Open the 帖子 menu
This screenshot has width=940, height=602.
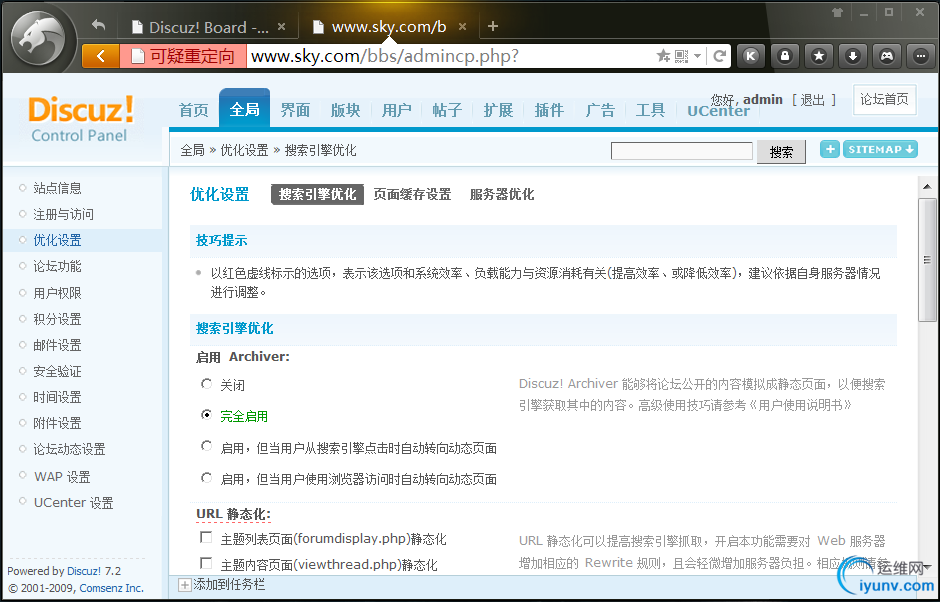pyautogui.click(x=447, y=110)
